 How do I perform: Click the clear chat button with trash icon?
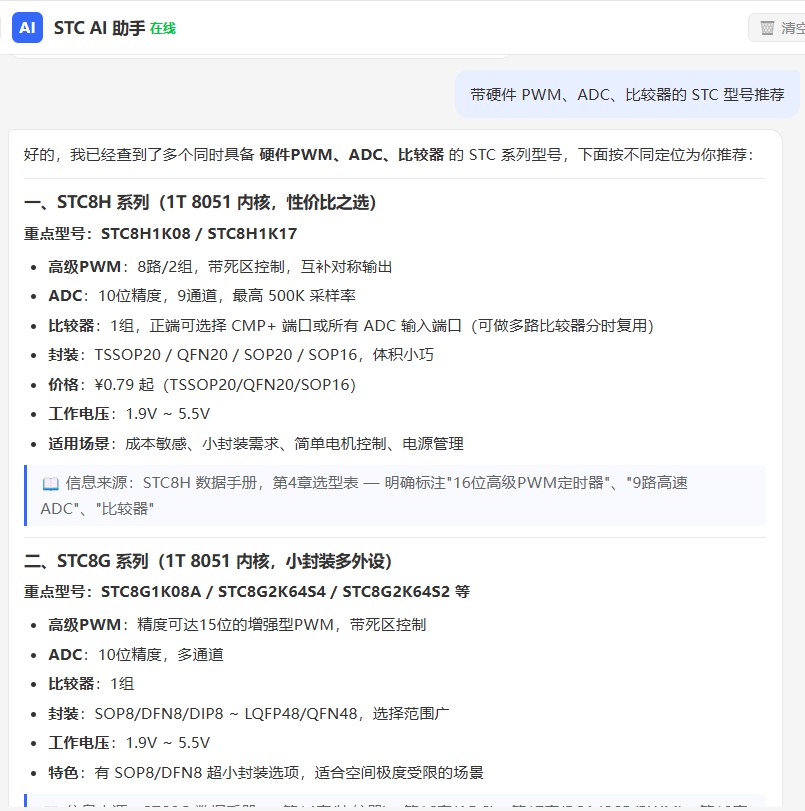click(777, 28)
